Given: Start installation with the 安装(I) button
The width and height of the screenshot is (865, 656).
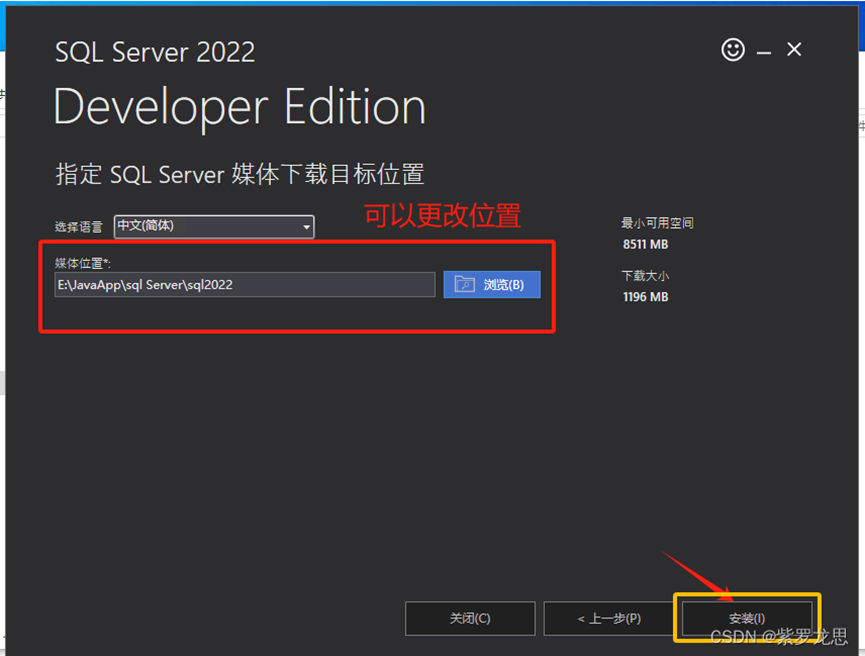Looking at the screenshot, I should [747, 618].
